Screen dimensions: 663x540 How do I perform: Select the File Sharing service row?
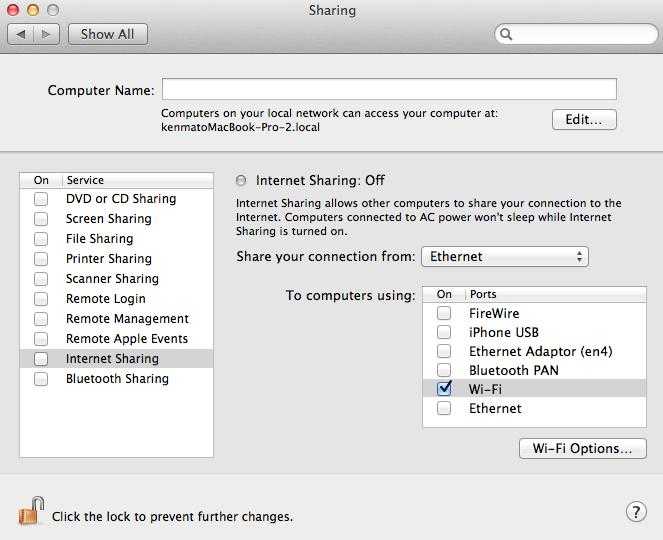click(116, 238)
